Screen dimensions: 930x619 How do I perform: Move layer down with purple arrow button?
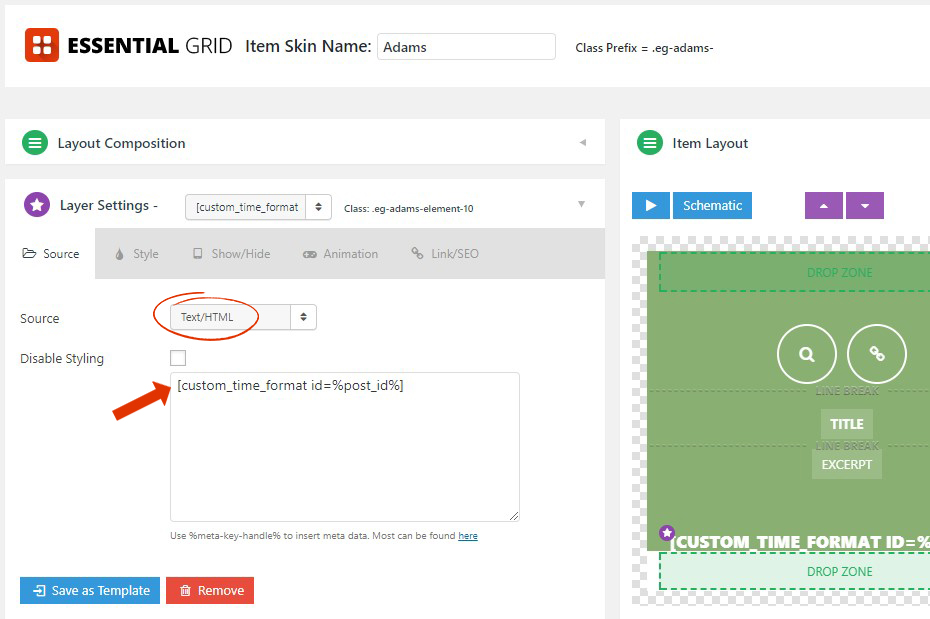point(865,206)
